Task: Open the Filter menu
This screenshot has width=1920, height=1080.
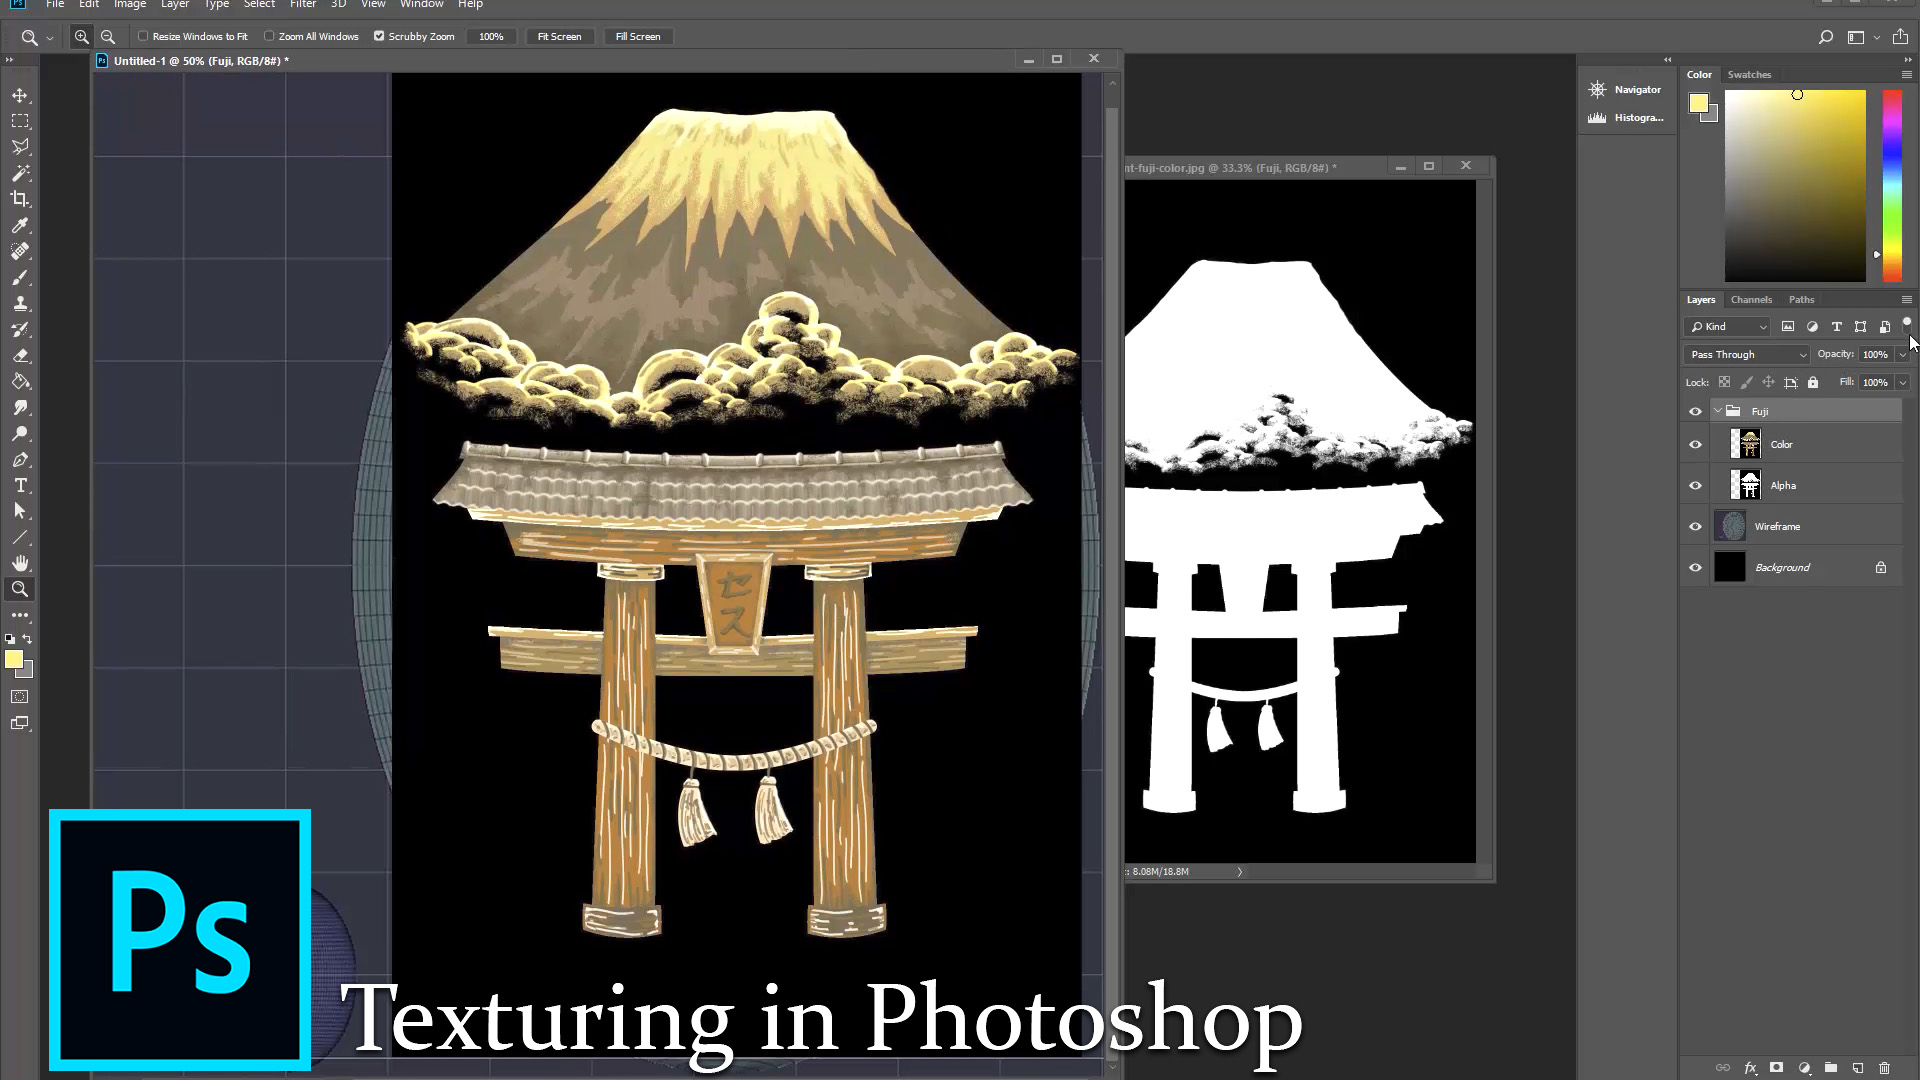Action: click(303, 4)
